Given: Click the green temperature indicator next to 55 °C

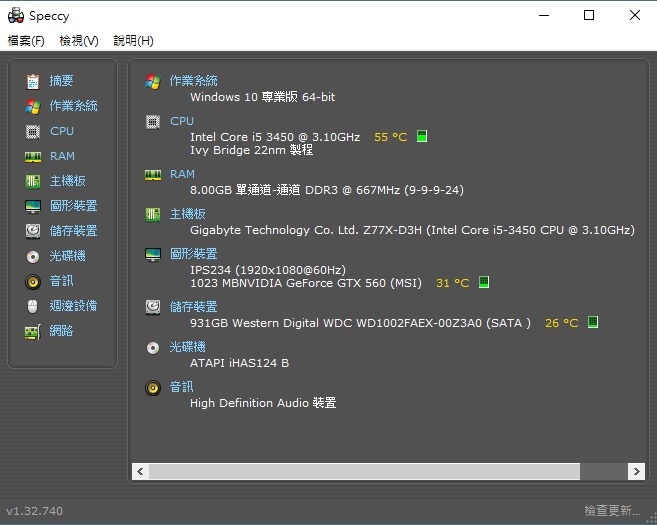Looking at the screenshot, I should (x=422, y=136).
